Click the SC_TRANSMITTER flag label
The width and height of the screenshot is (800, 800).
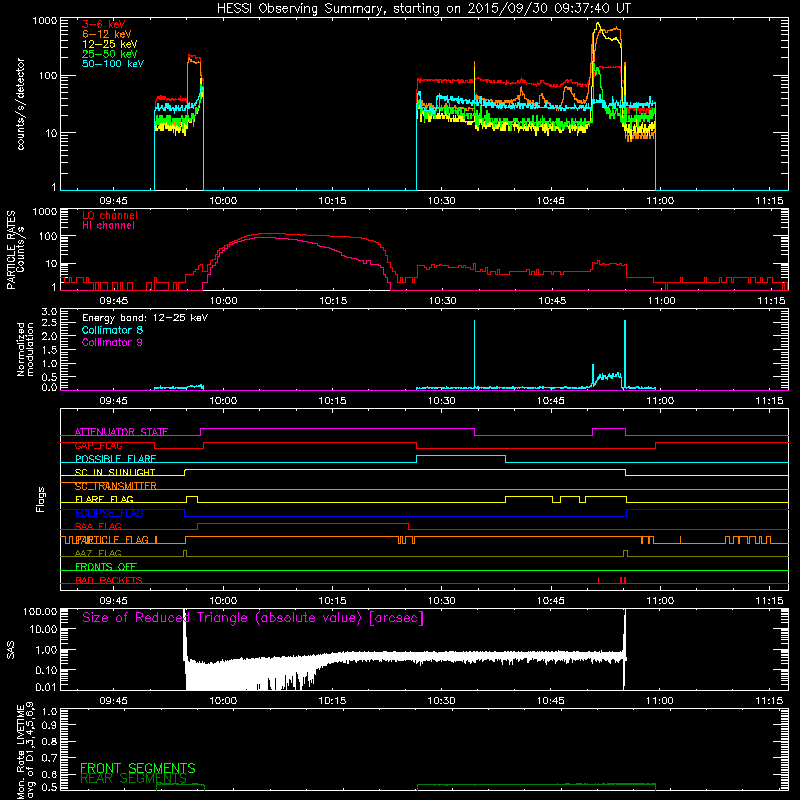[115, 486]
